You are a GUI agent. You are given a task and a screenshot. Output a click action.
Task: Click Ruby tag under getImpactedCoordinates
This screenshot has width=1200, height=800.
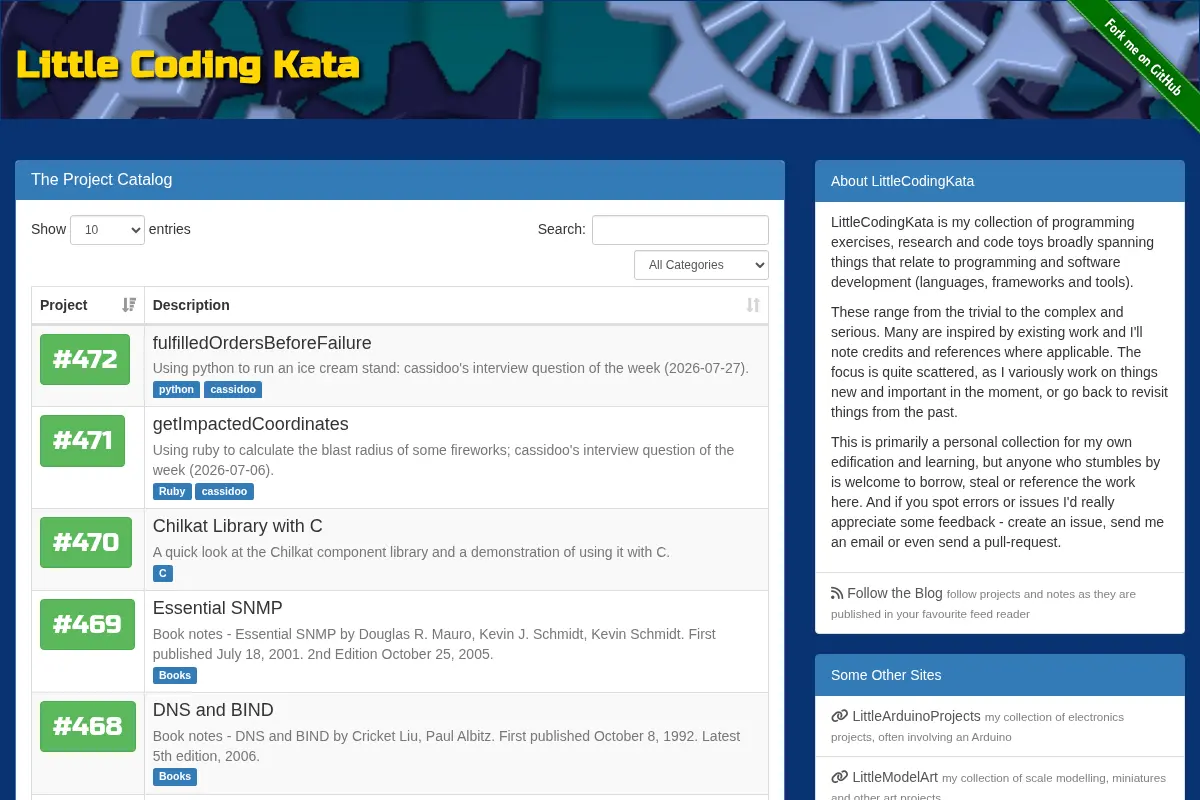172,492
